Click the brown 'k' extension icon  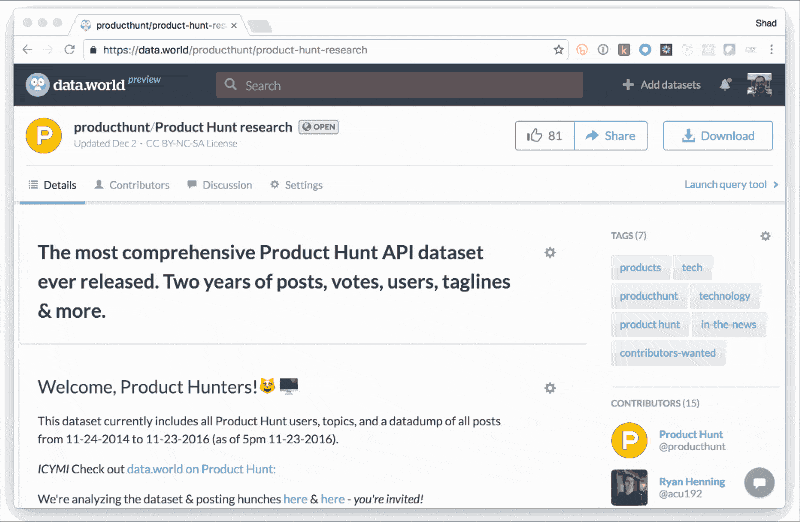click(624, 49)
